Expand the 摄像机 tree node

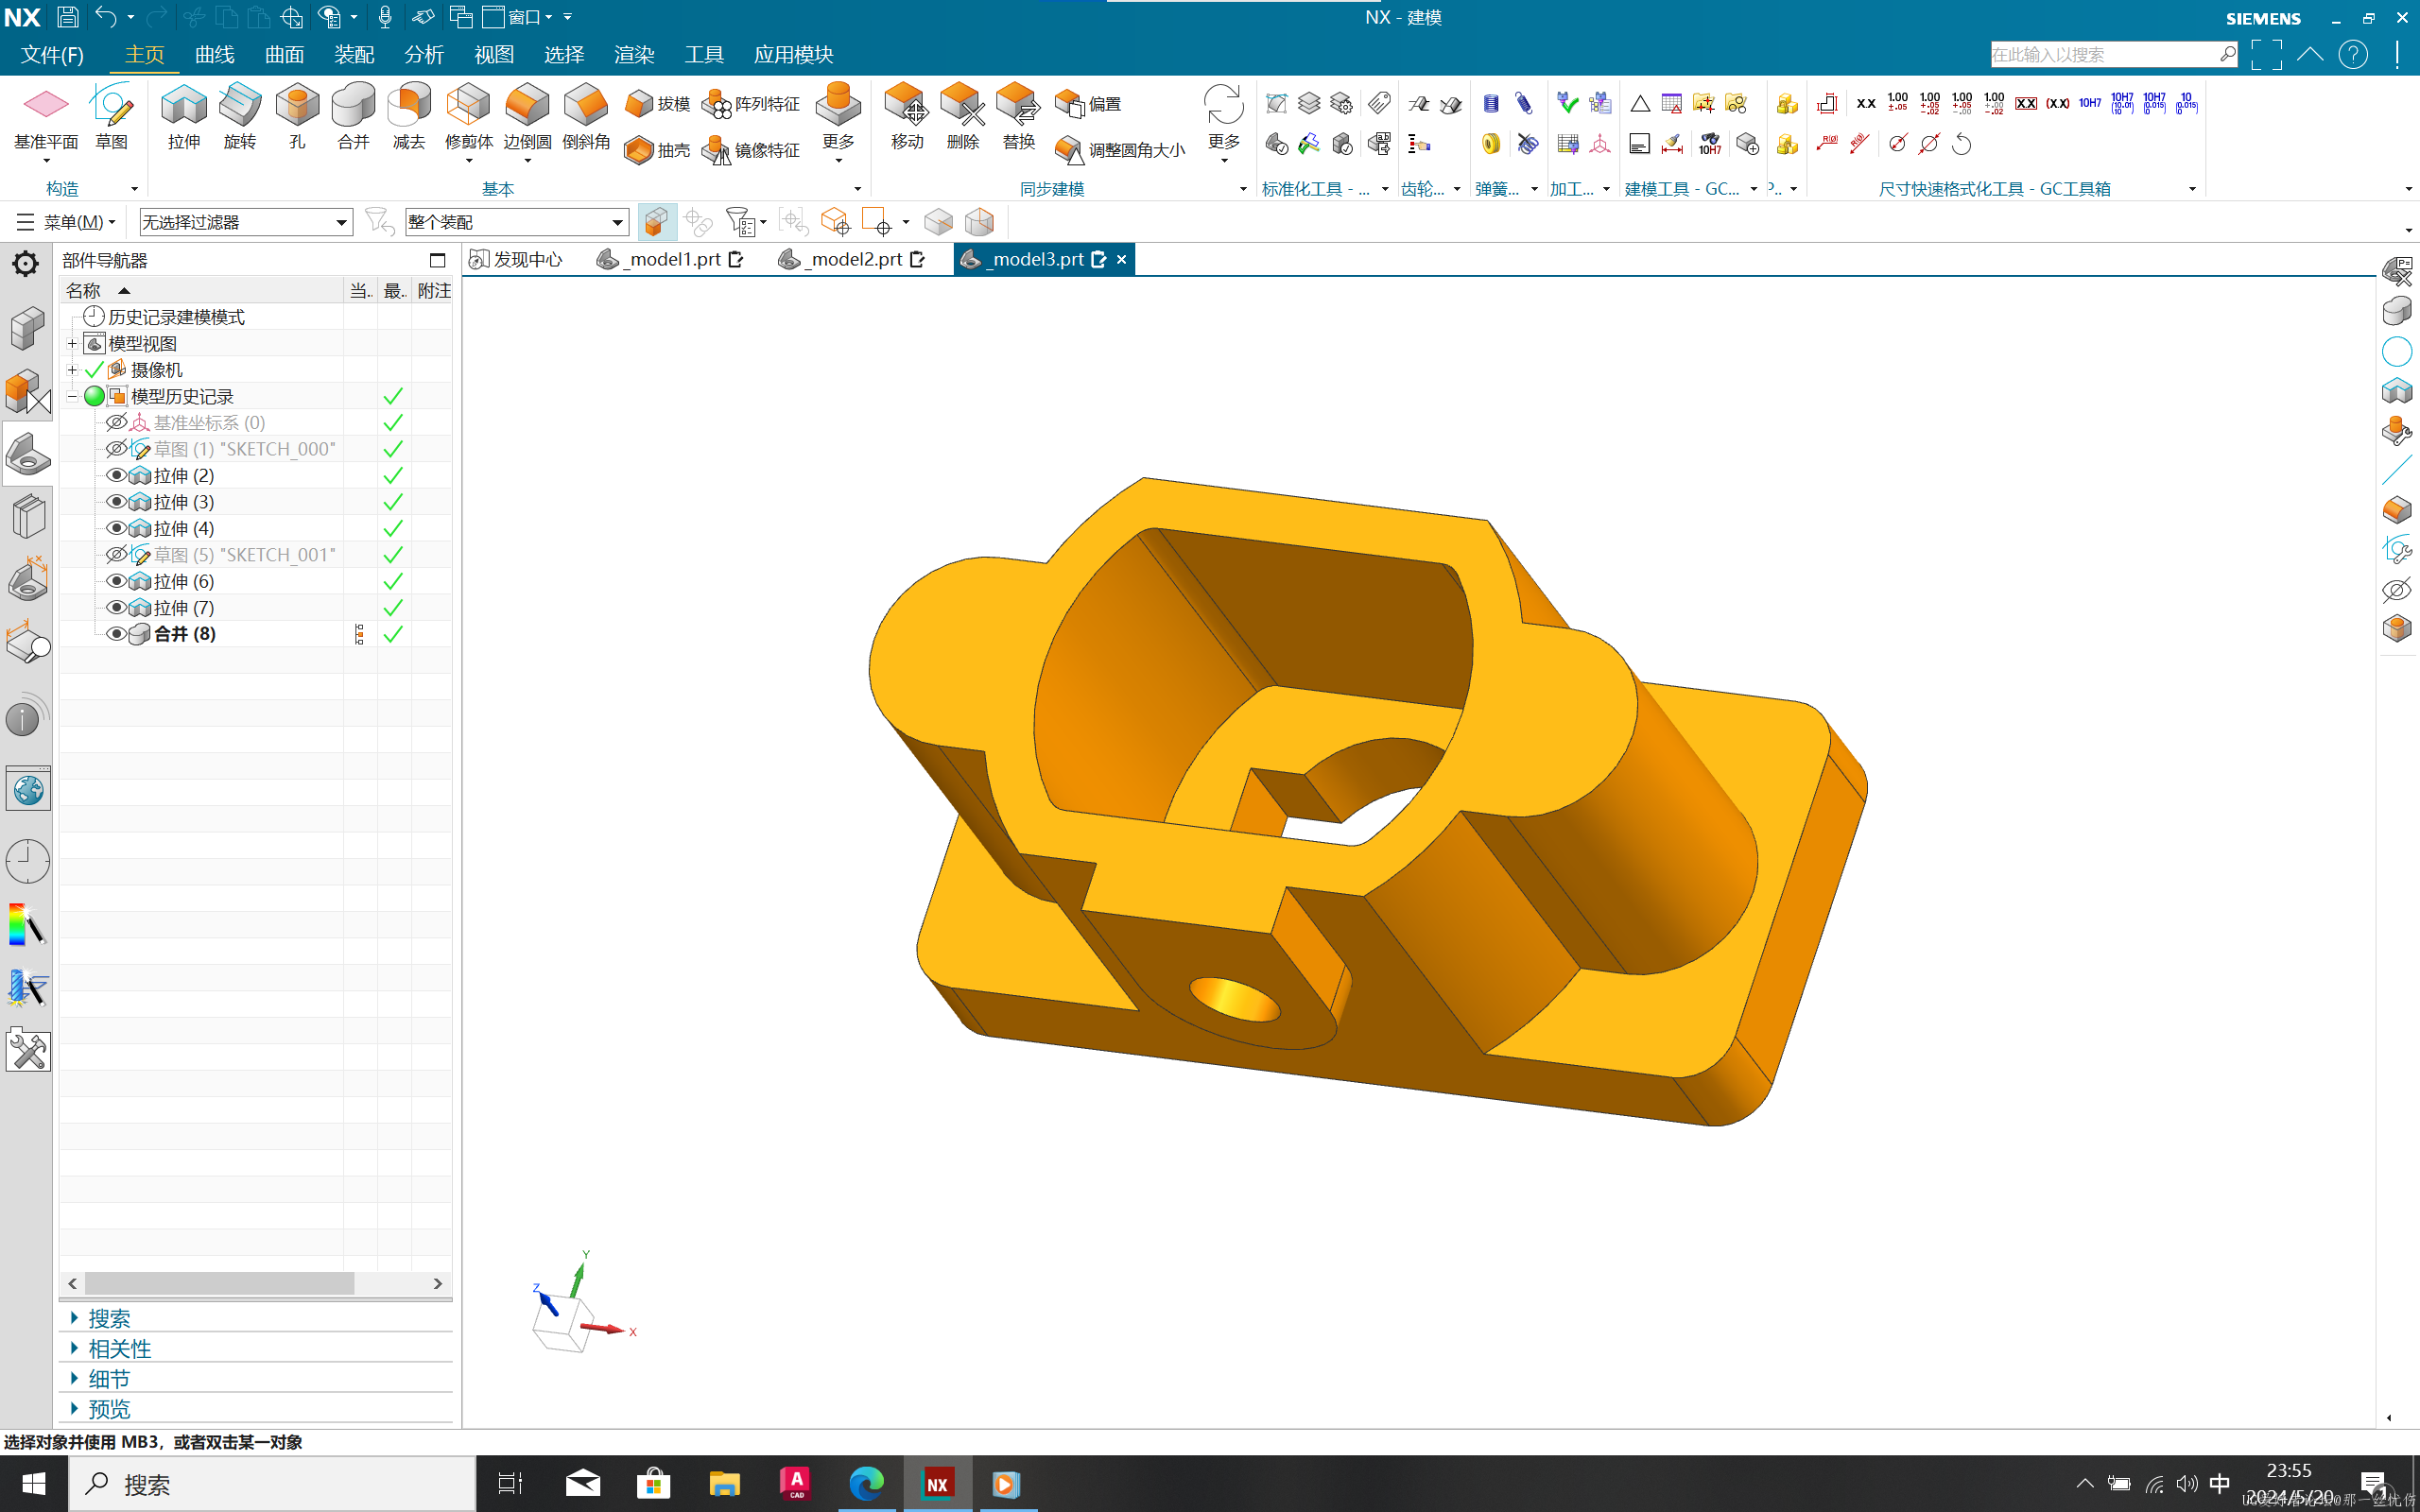[72, 370]
